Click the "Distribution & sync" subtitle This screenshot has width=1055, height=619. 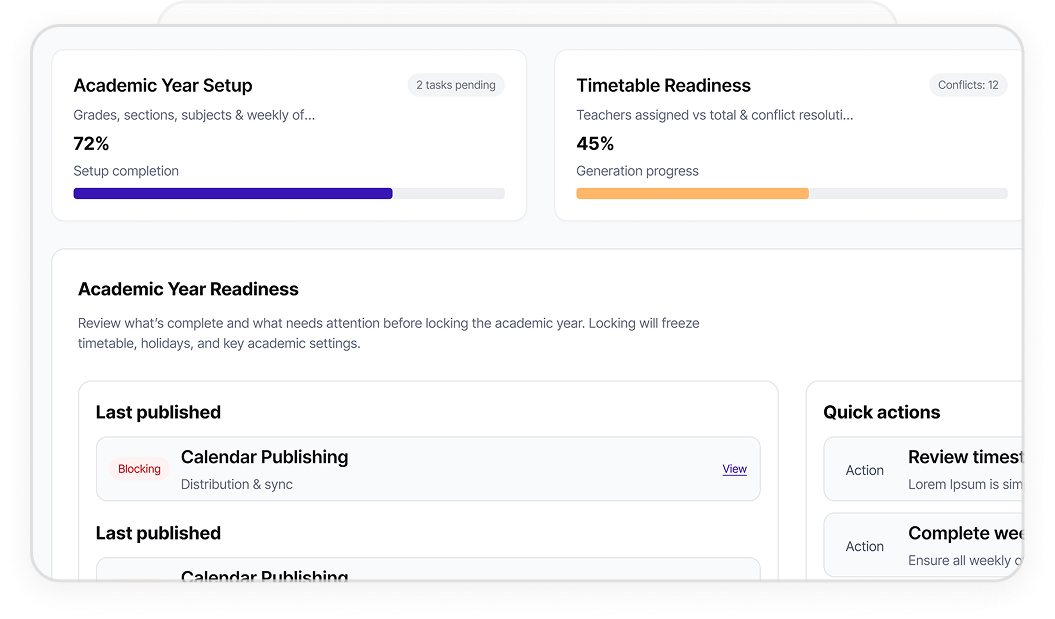(236, 485)
